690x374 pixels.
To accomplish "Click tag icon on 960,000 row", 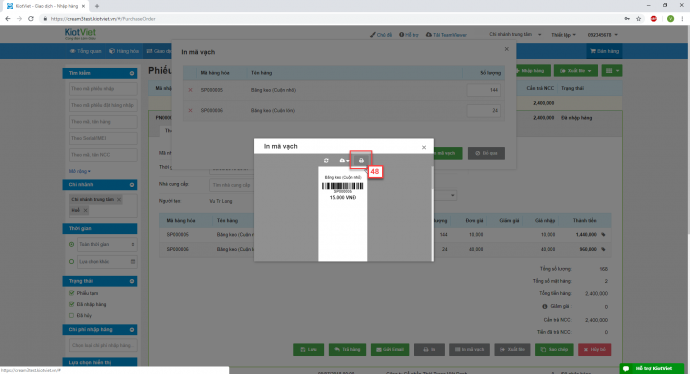I will point(603,249).
